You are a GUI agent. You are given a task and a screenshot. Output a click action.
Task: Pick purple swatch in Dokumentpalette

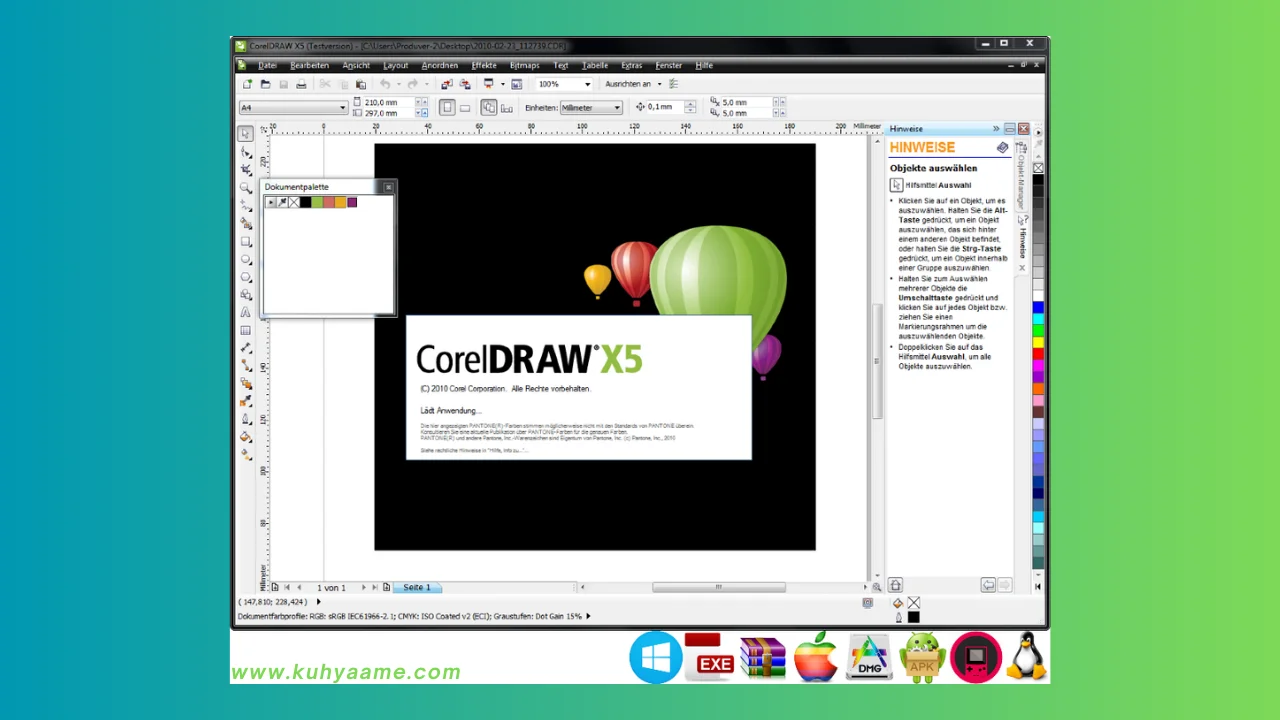(x=352, y=202)
